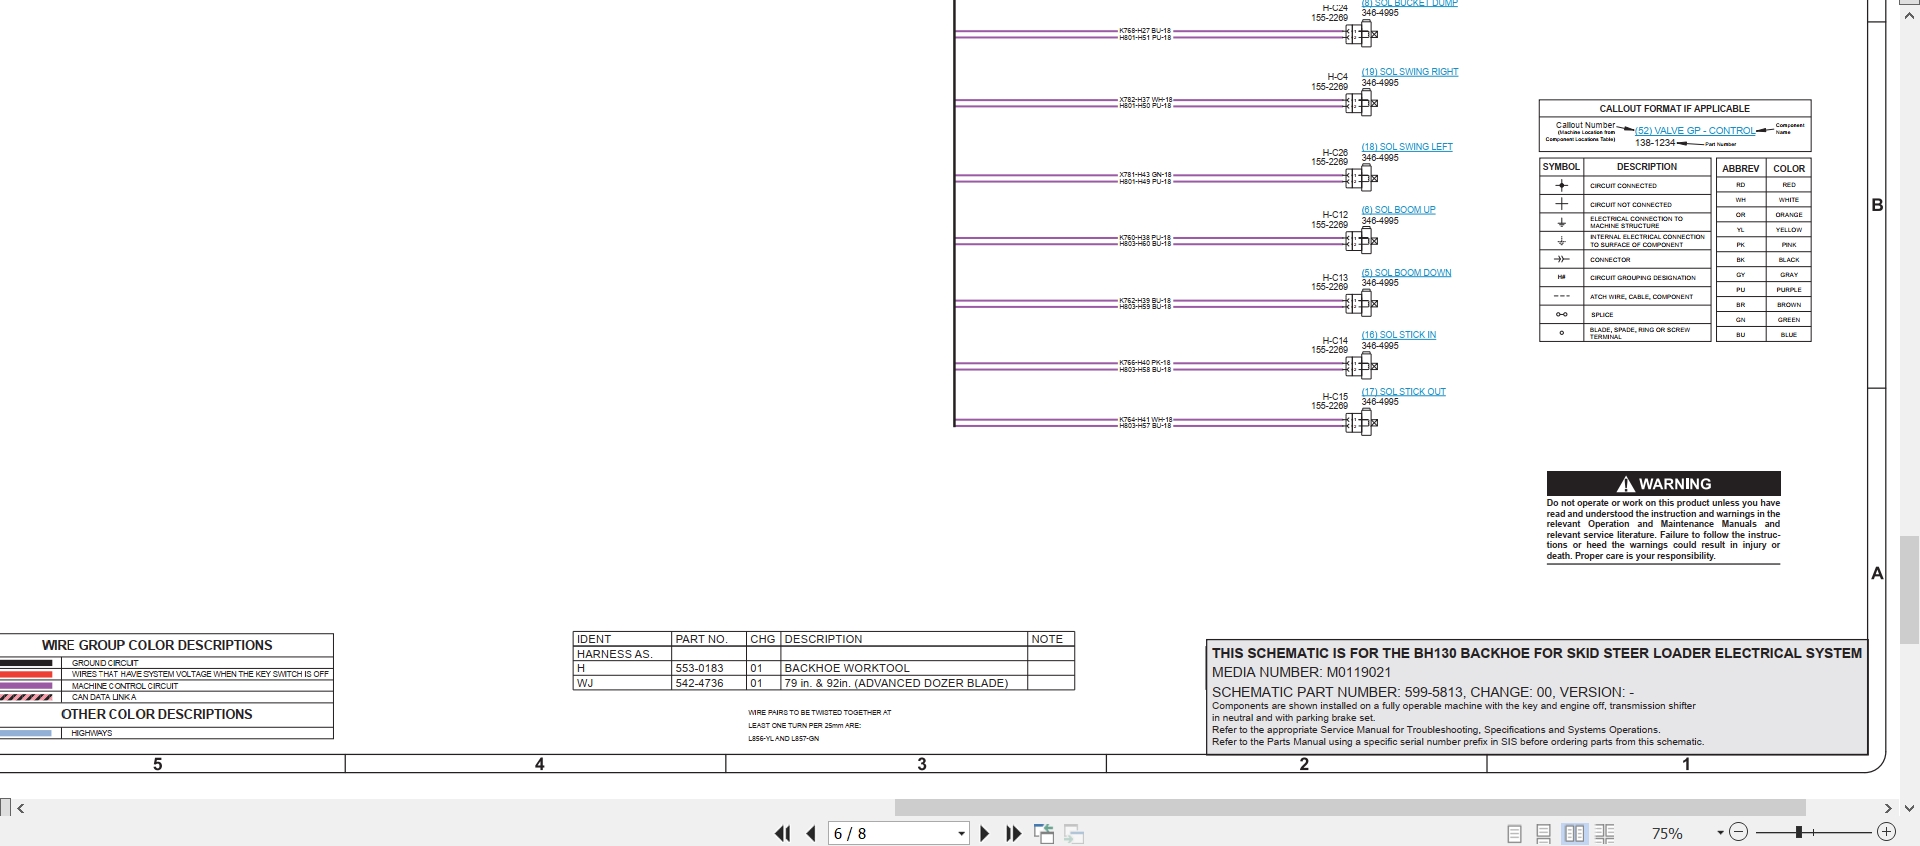Jump to the last page
The image size is (1920, 846).
tap(1013, 833)
